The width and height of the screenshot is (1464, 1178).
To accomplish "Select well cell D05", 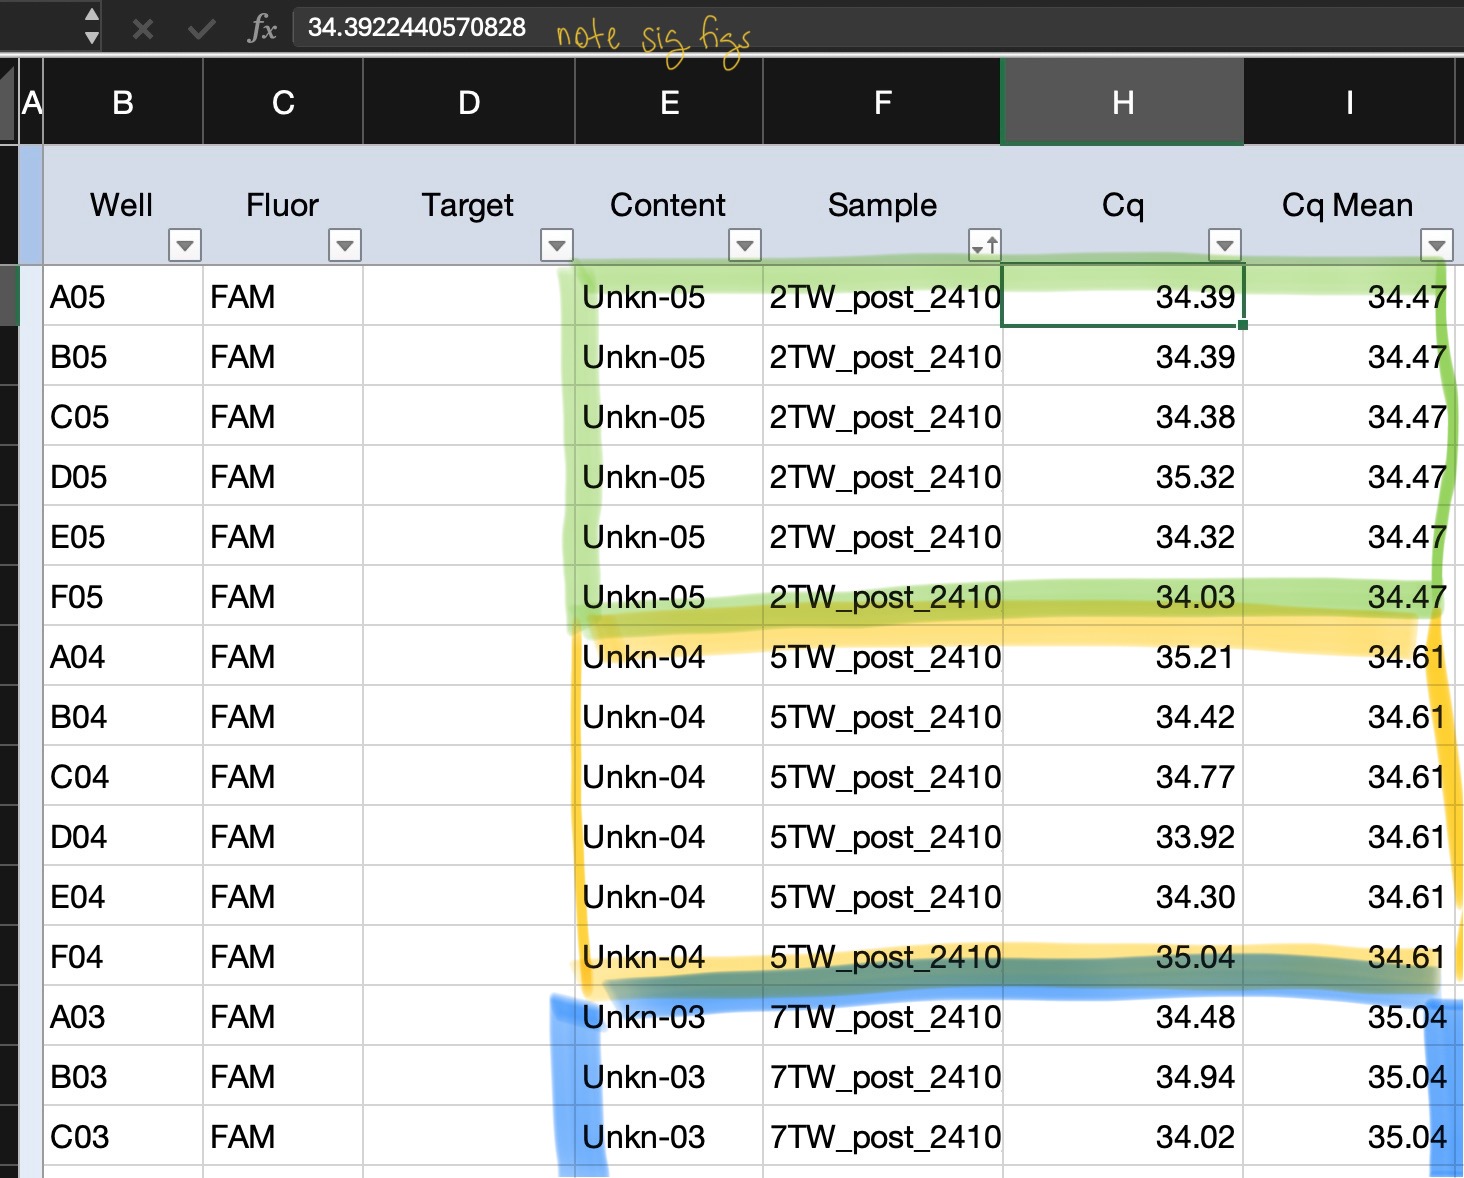I will (123, 476).
